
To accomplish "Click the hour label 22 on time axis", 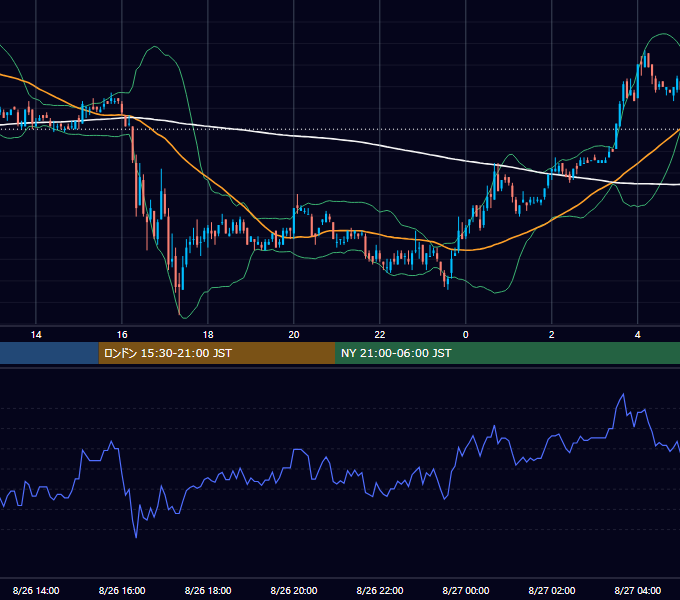I will 379,335.
